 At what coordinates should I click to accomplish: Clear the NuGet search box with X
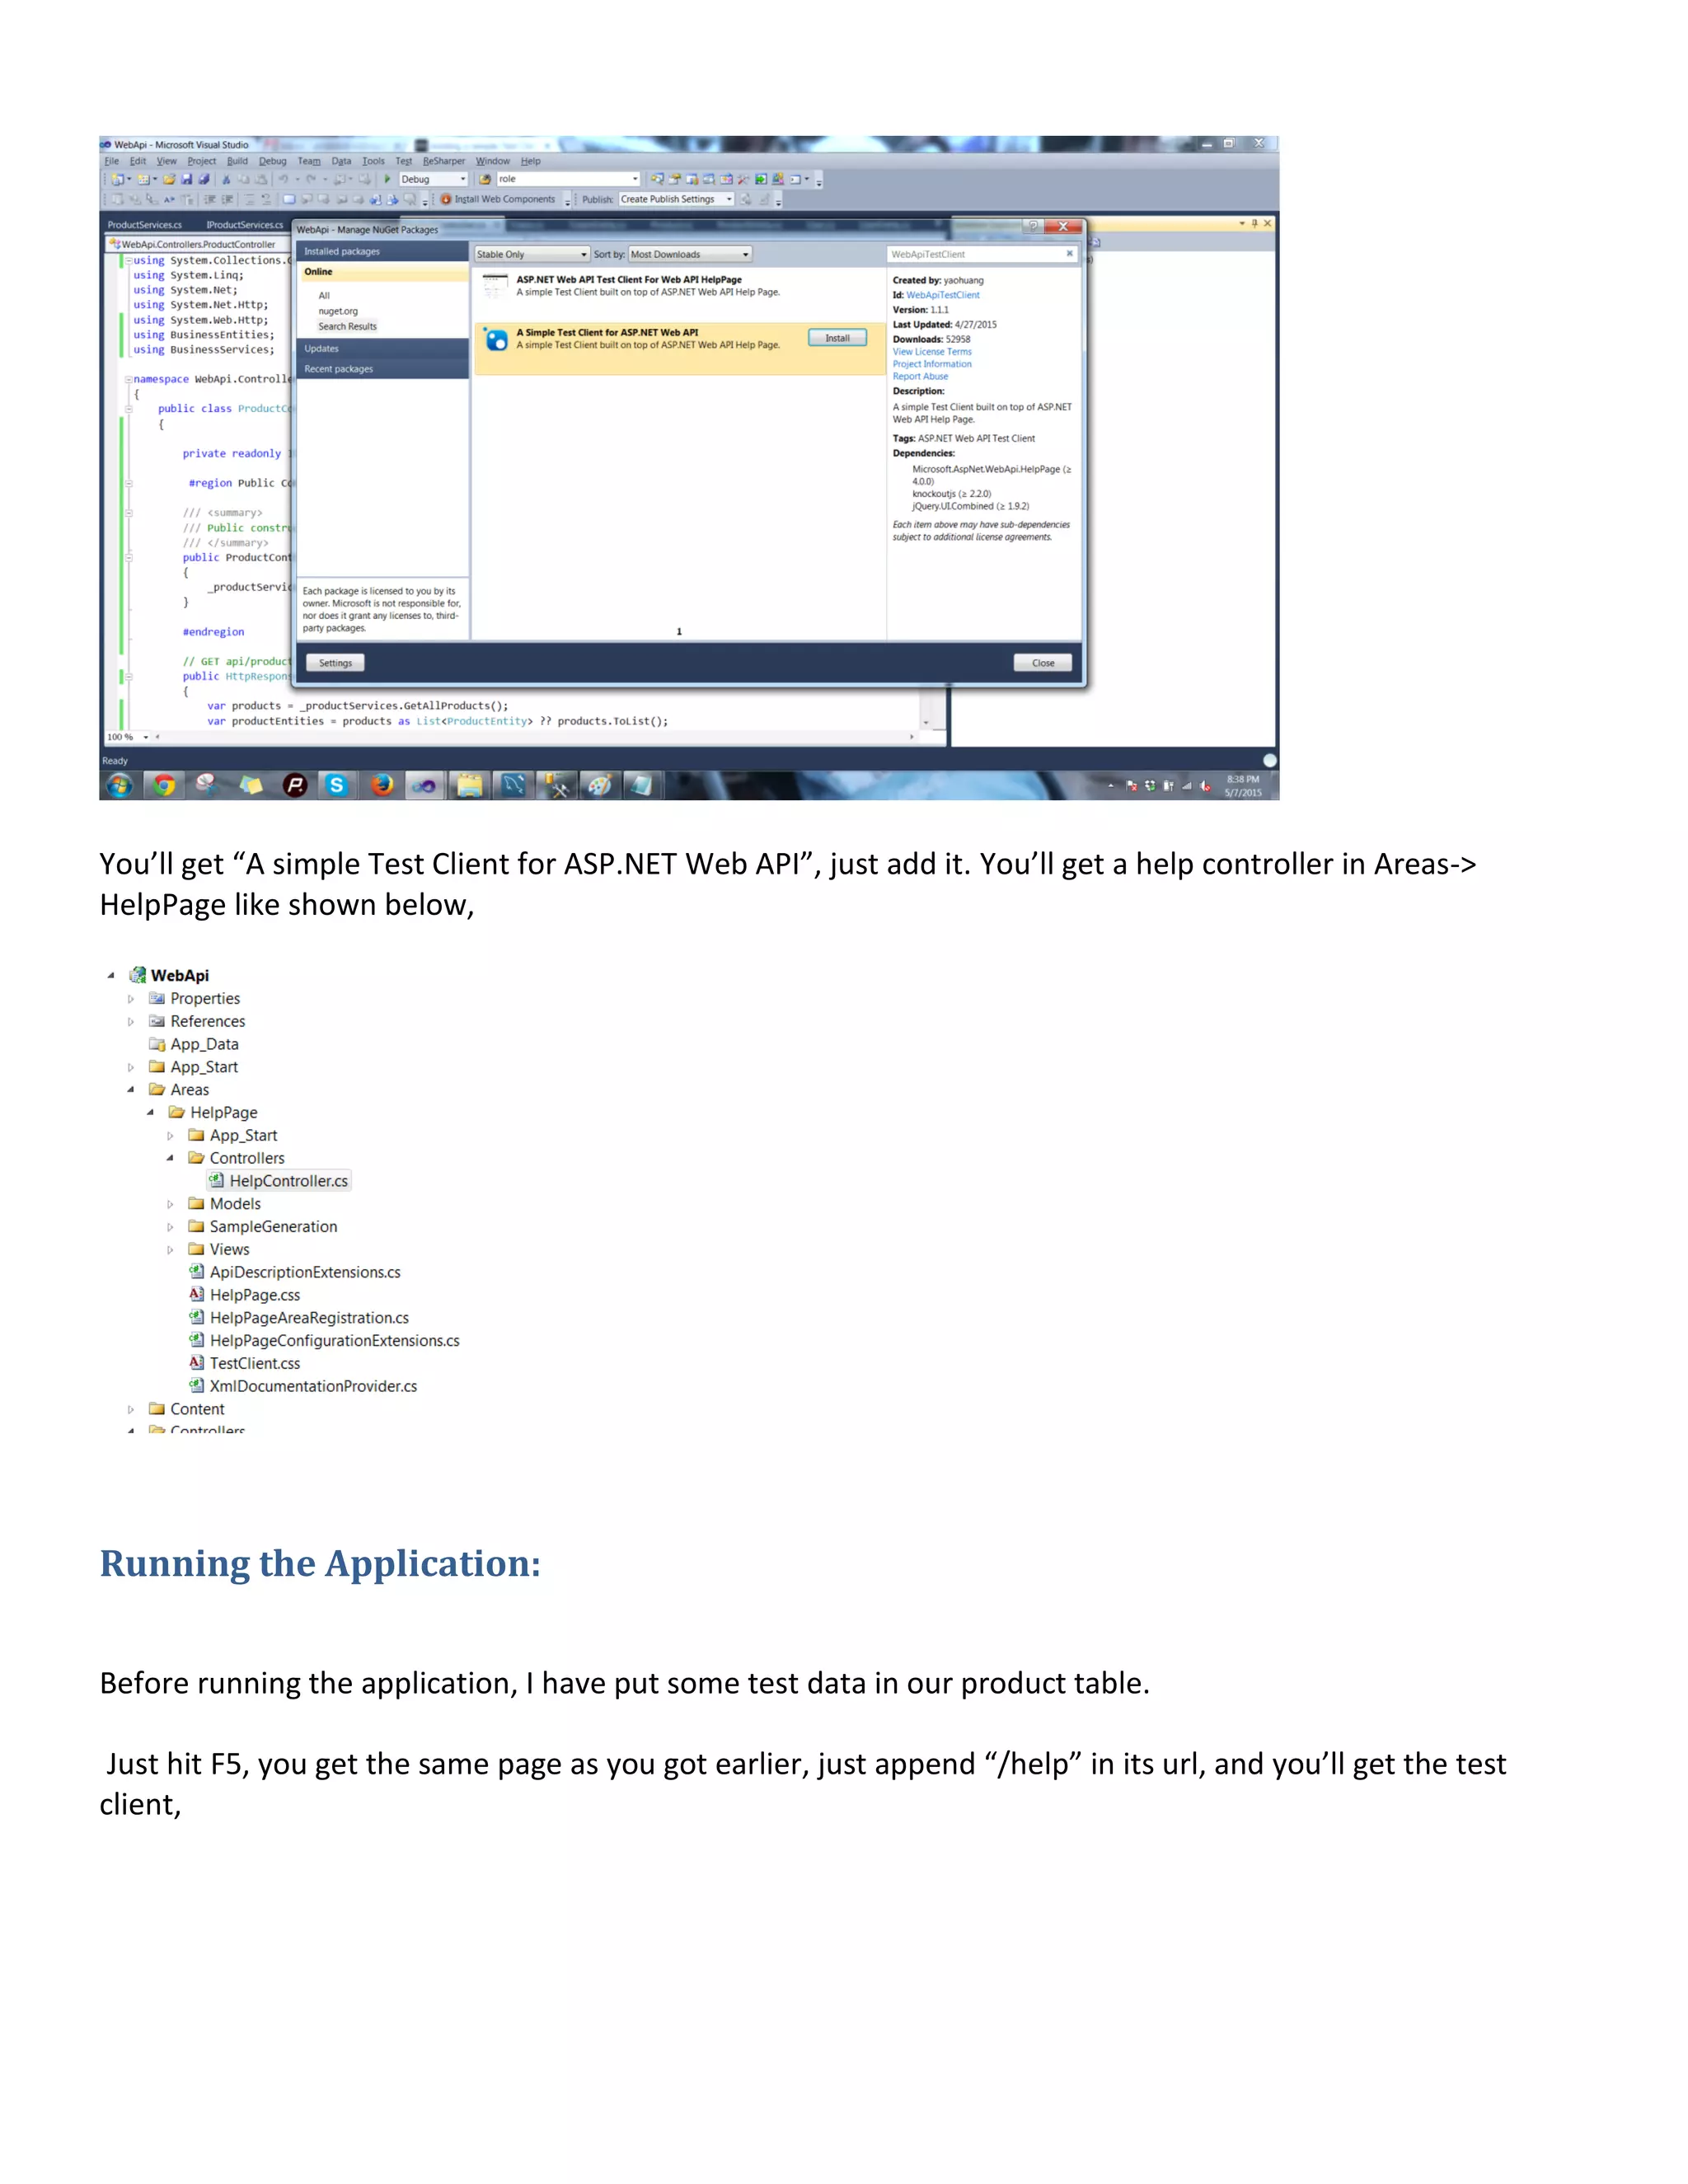[x=1069, y=254]
